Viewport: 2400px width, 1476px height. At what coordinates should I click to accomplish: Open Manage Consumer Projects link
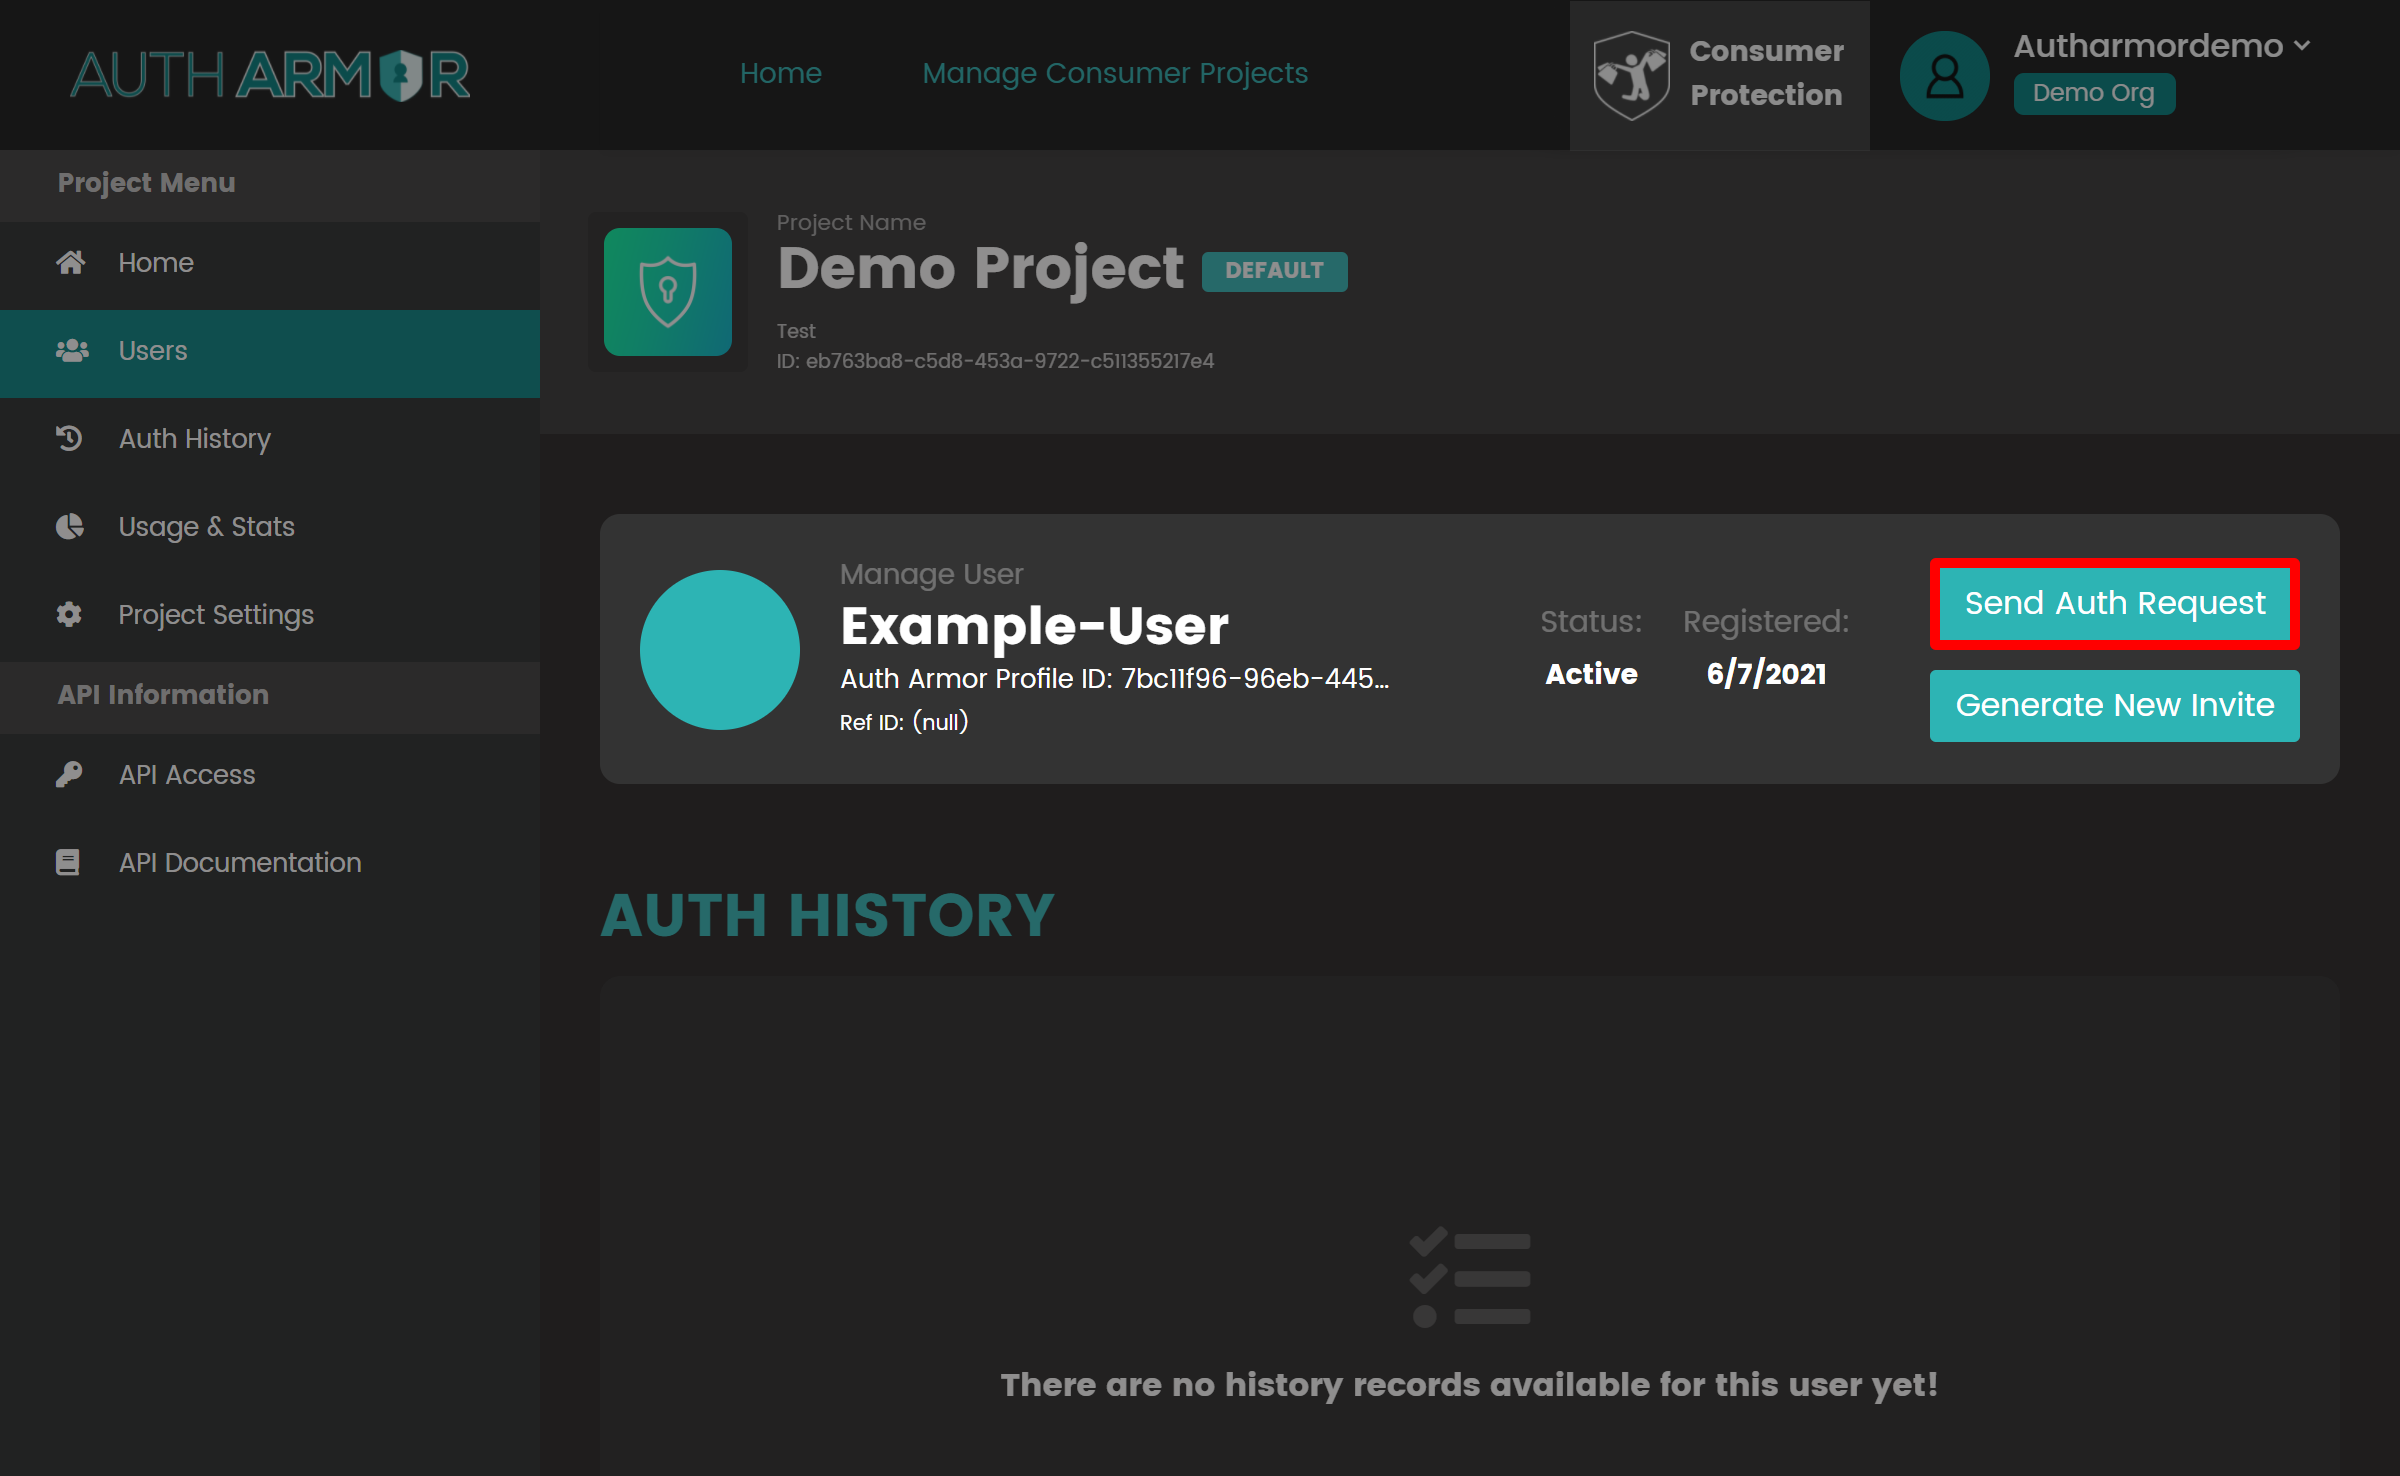1115,73
